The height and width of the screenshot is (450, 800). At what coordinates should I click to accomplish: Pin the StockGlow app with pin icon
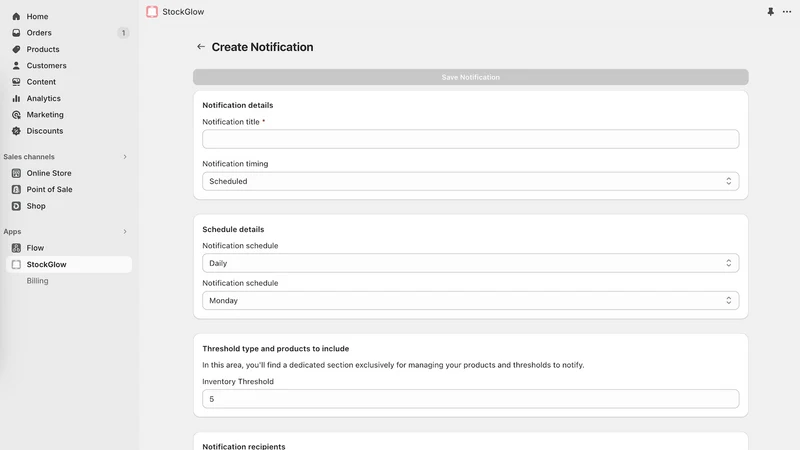coord(770,12)
